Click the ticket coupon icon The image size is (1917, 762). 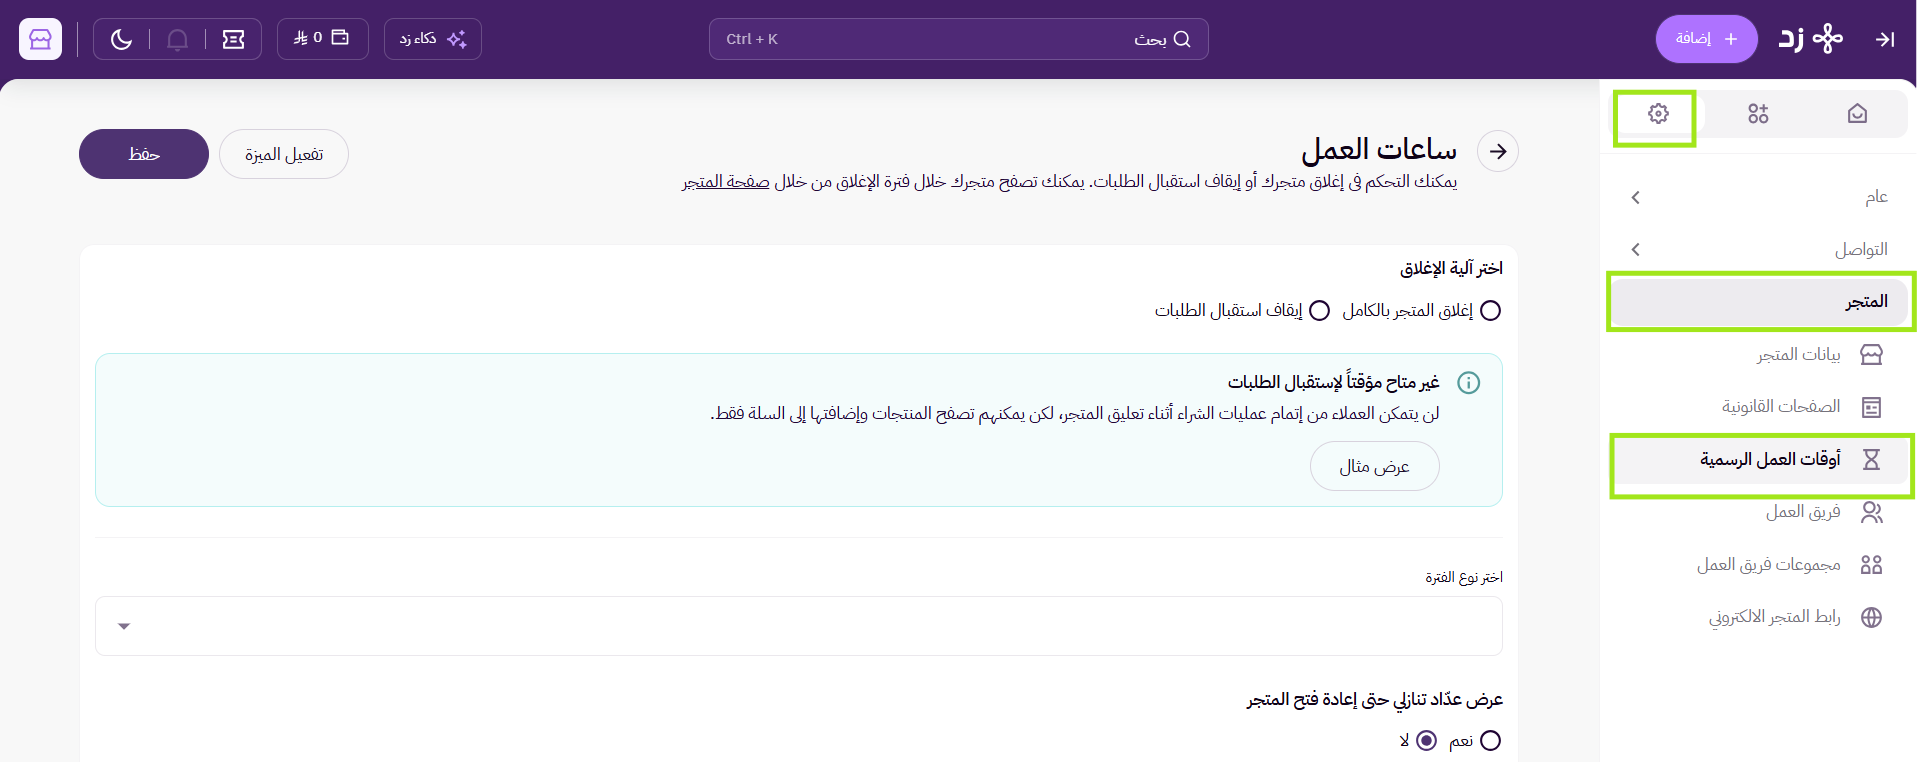pyautogui.click(x=233, y=39)
